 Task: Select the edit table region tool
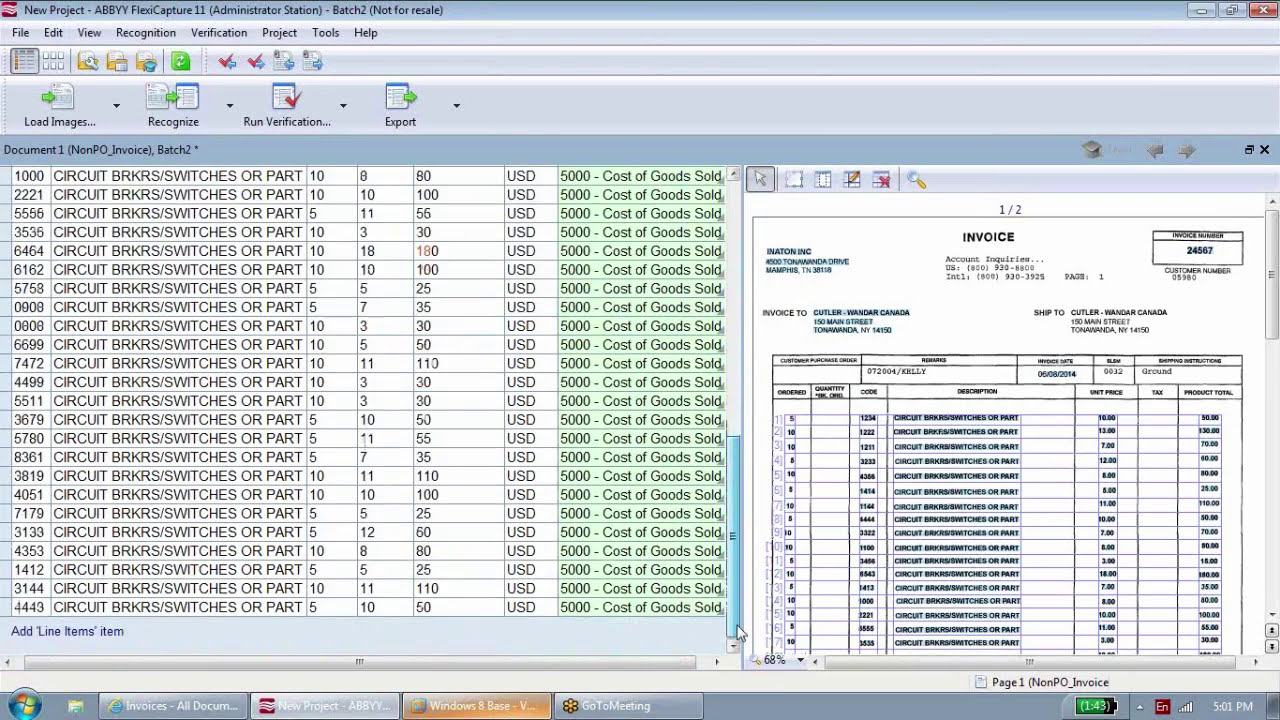pos(852,180)
